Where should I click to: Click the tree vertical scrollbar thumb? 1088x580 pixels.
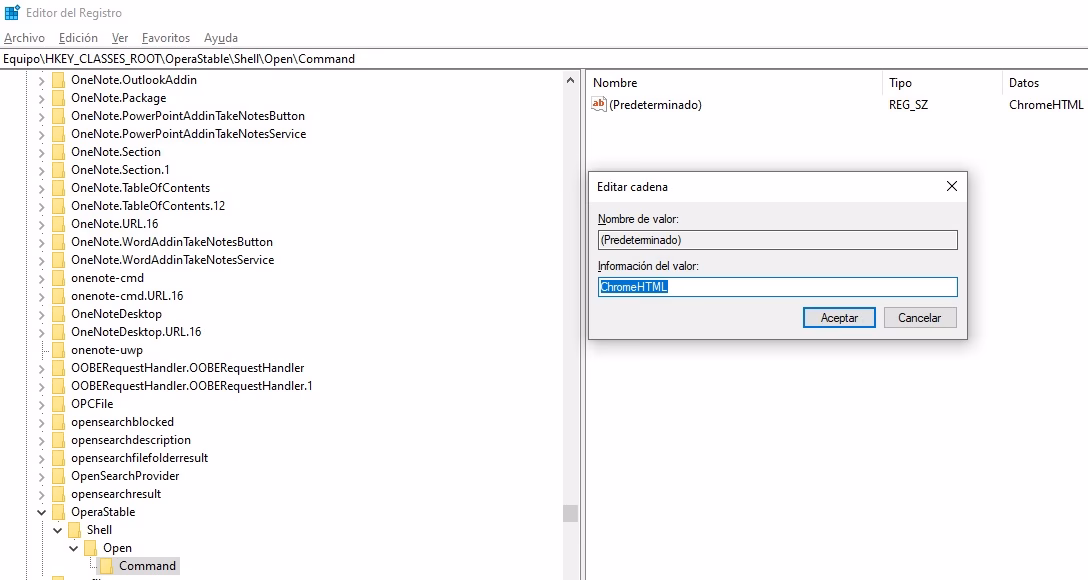coord(570,513)
